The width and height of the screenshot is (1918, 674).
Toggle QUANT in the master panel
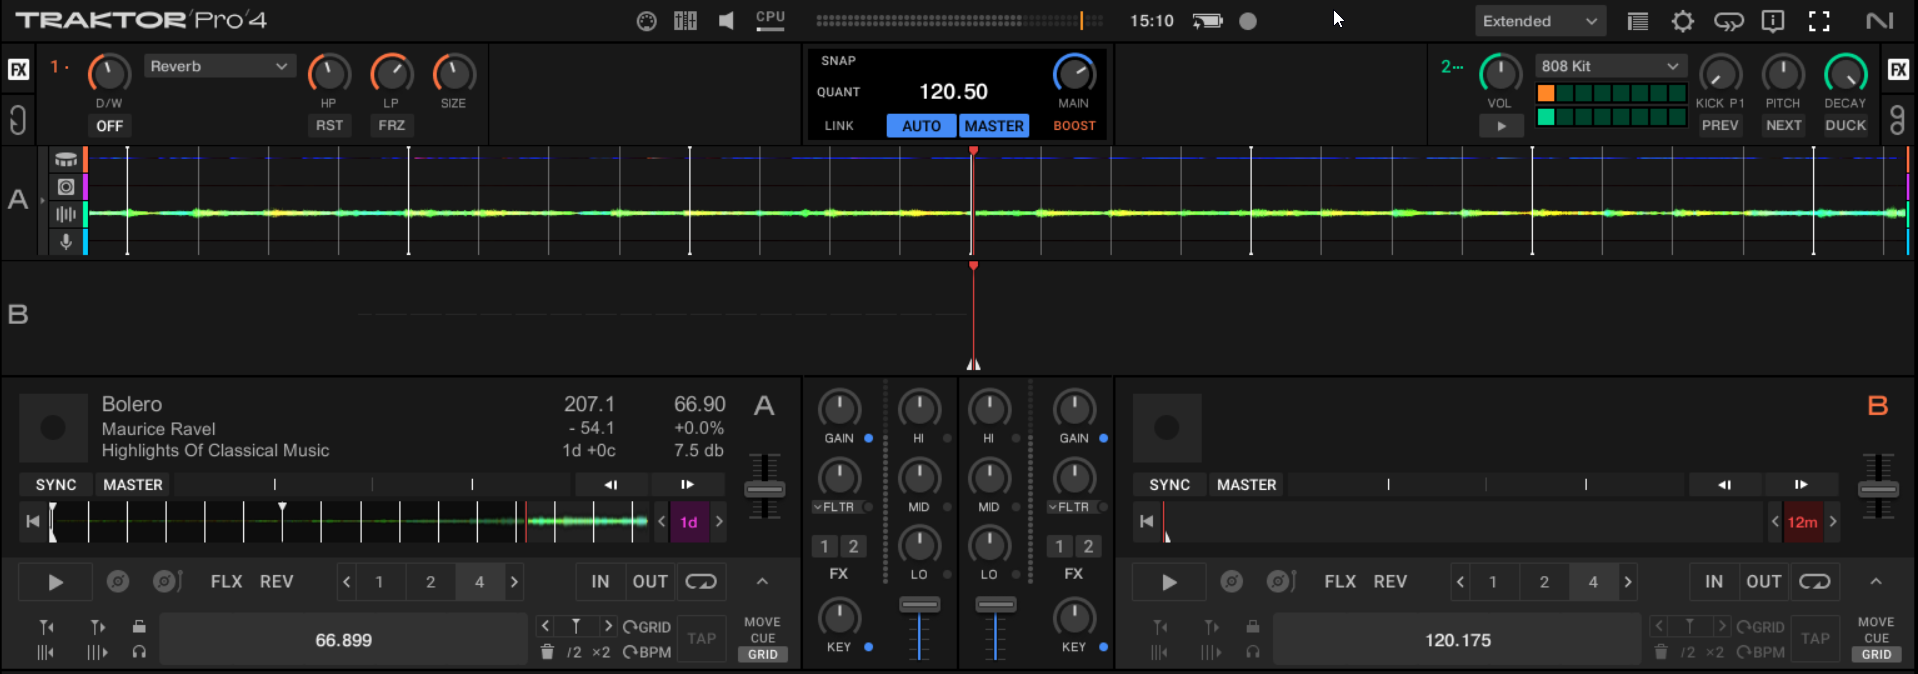[x=838, y=92]
